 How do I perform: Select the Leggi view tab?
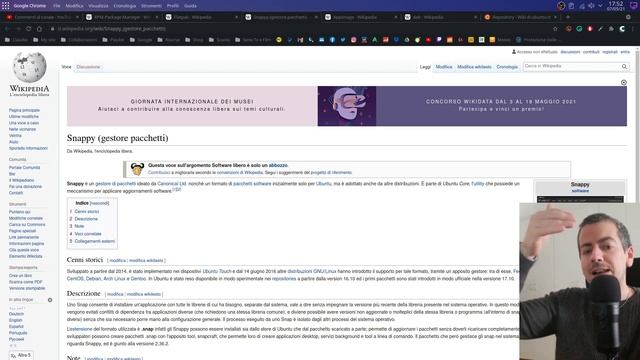coord(425,67)
